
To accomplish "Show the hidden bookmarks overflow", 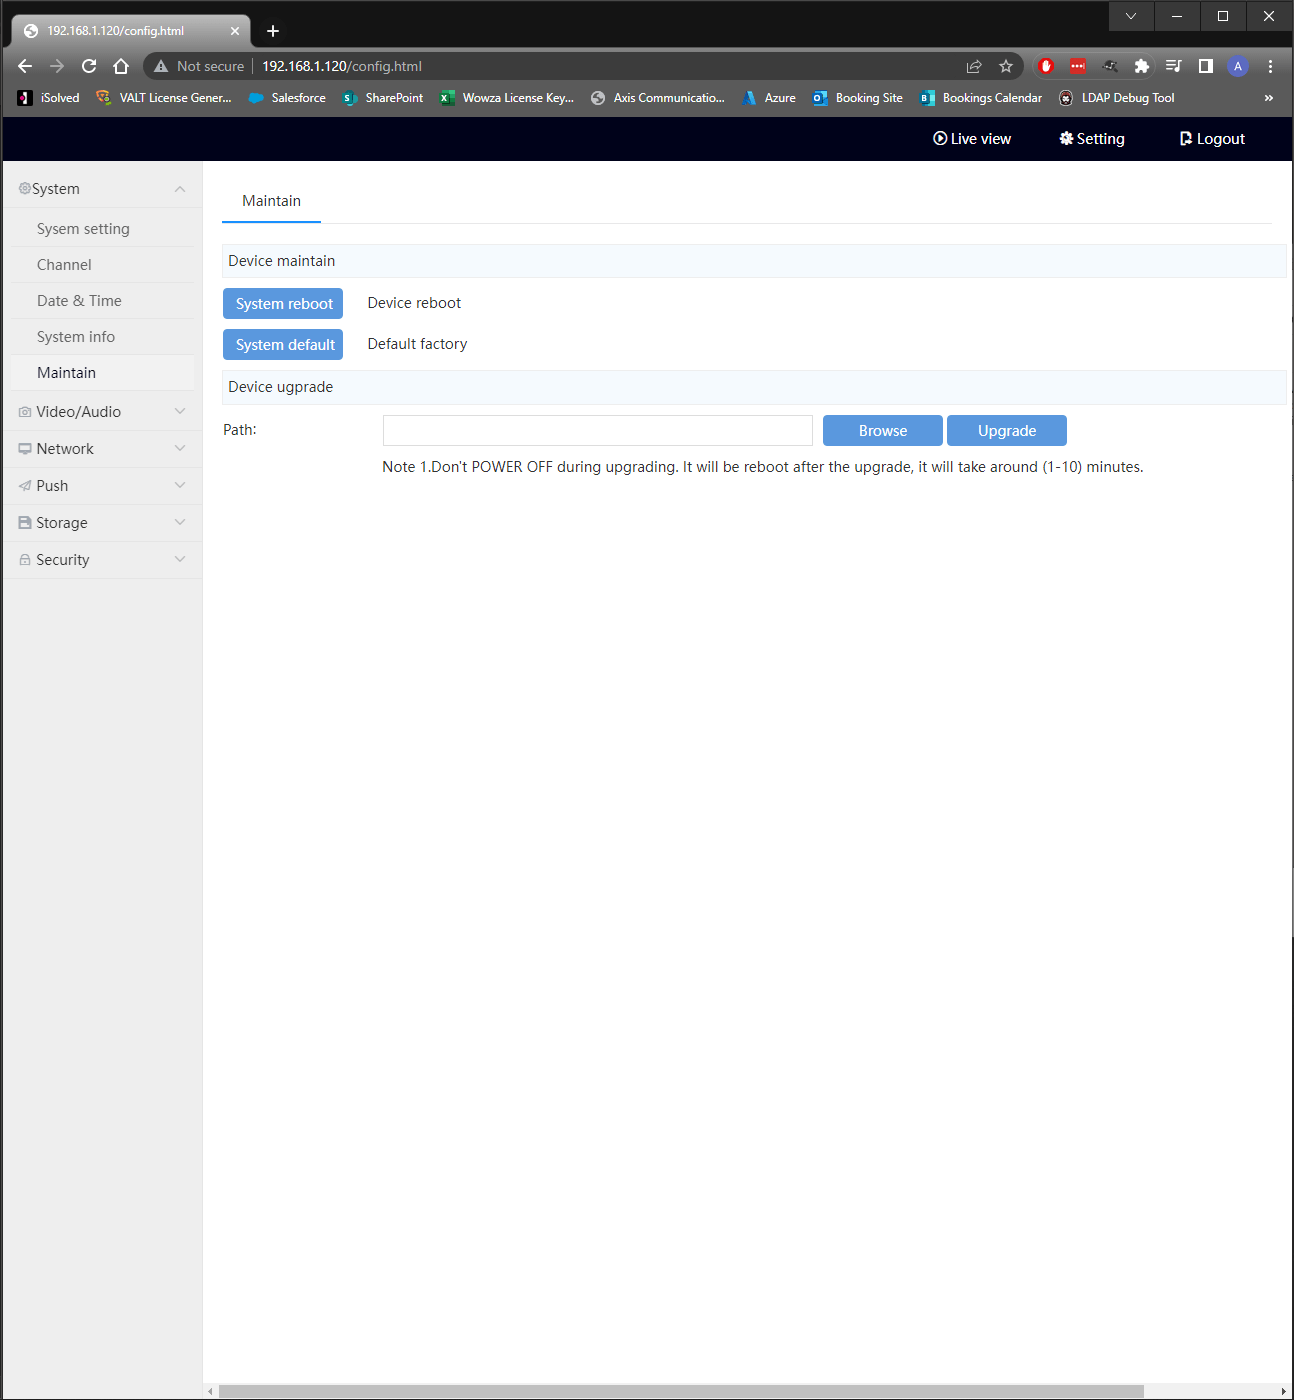I will coord(1269,98).
